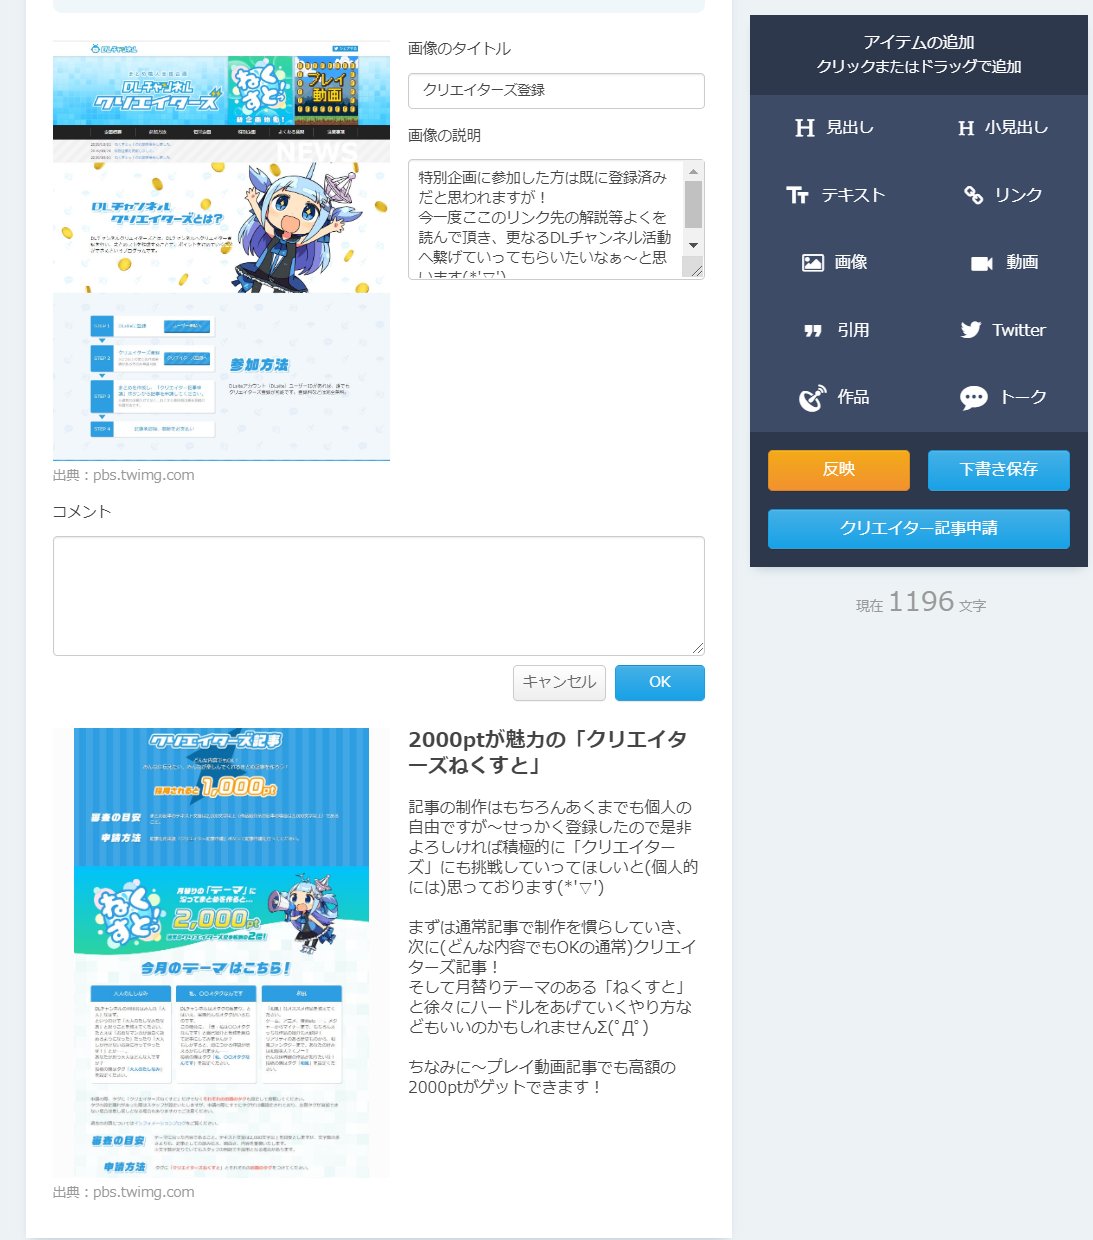Click the 2000ptが魅力の heading text
The image size is (1093, 1240).
(548, 752)
